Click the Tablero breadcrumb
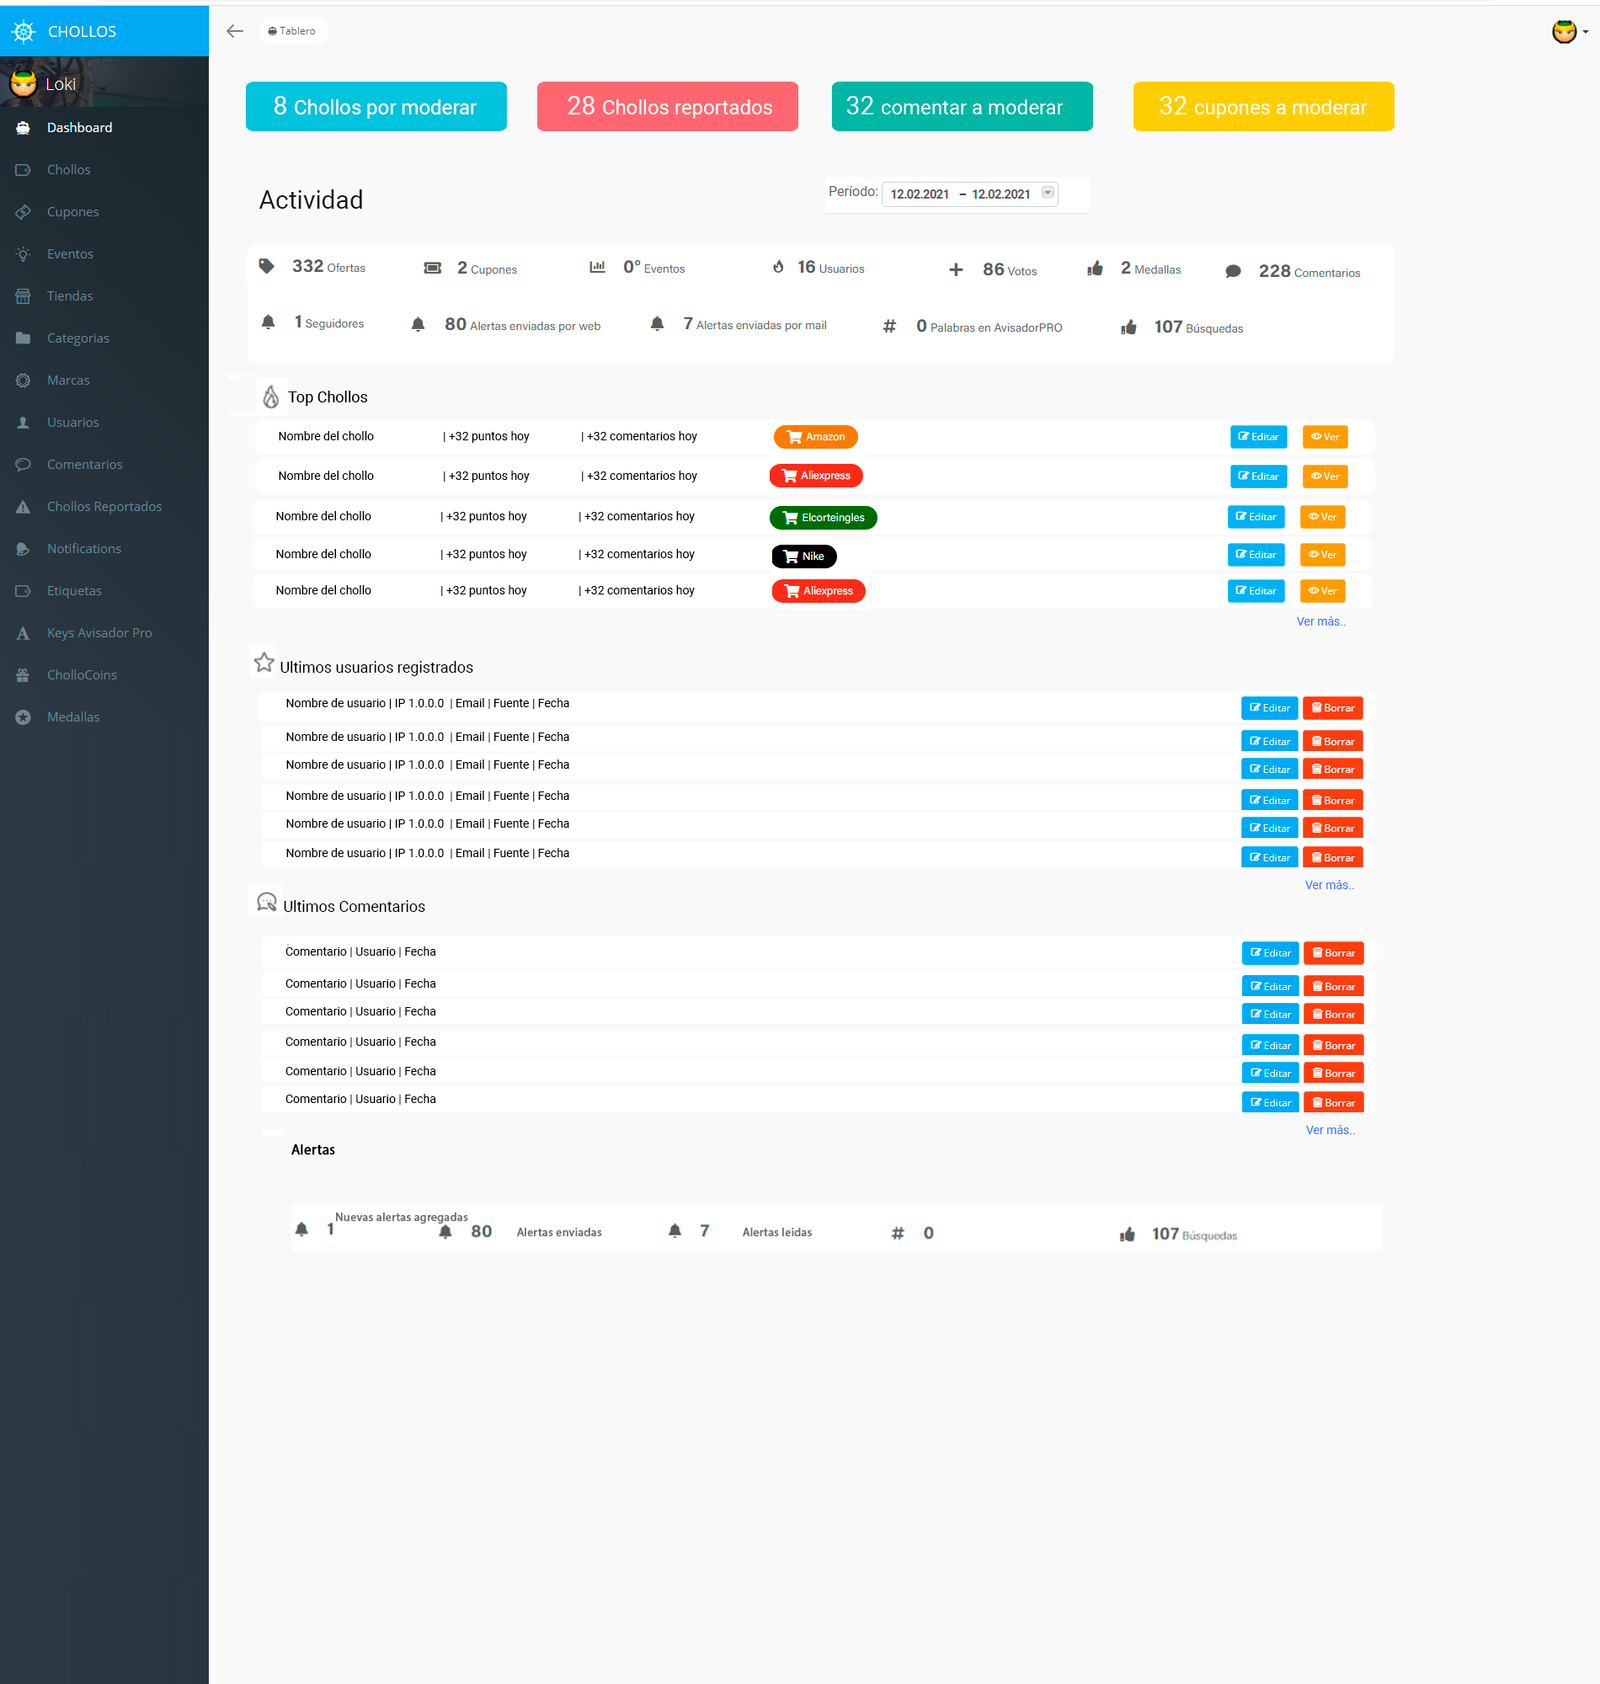The height and width of the screenshot is (1684, 1600). coord(292,31)
